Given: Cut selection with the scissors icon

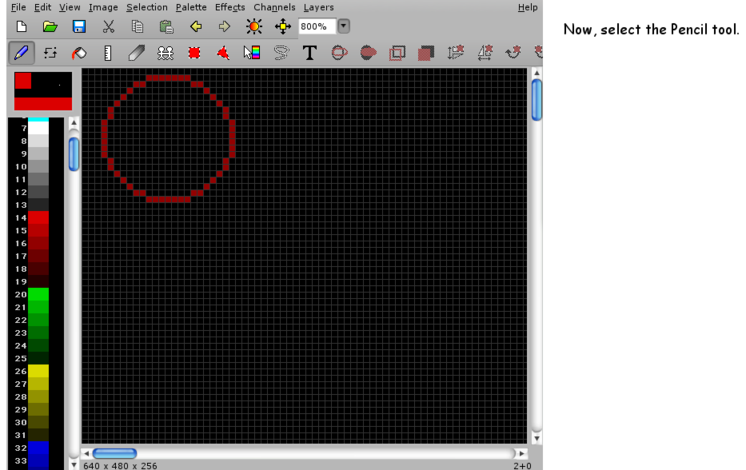Looking at the screenshot, I should [108, 26].
